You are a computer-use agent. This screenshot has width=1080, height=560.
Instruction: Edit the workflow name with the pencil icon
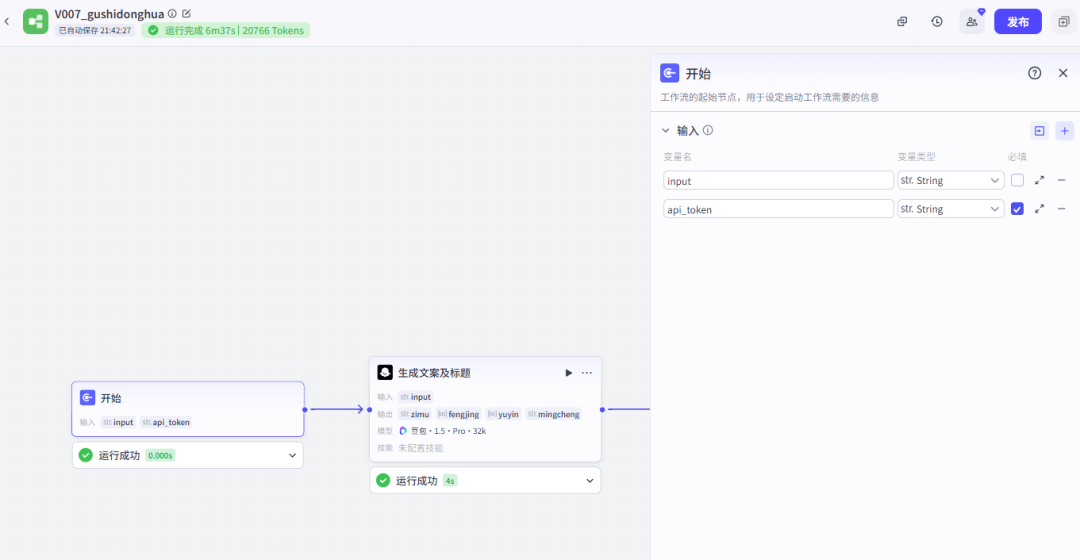point(187,14)
